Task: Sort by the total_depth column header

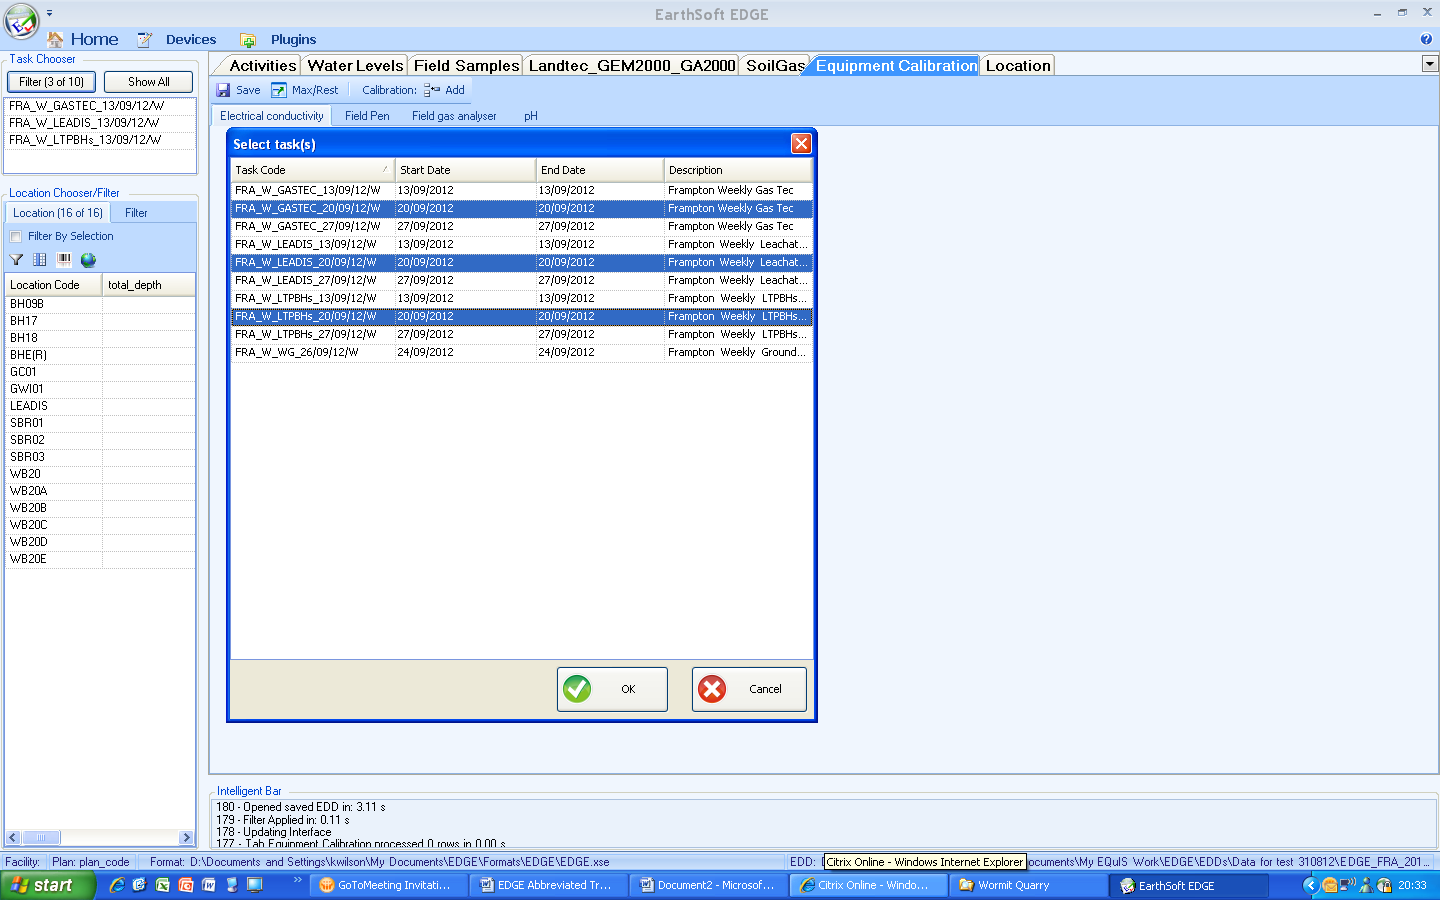Action: (149, 285)
